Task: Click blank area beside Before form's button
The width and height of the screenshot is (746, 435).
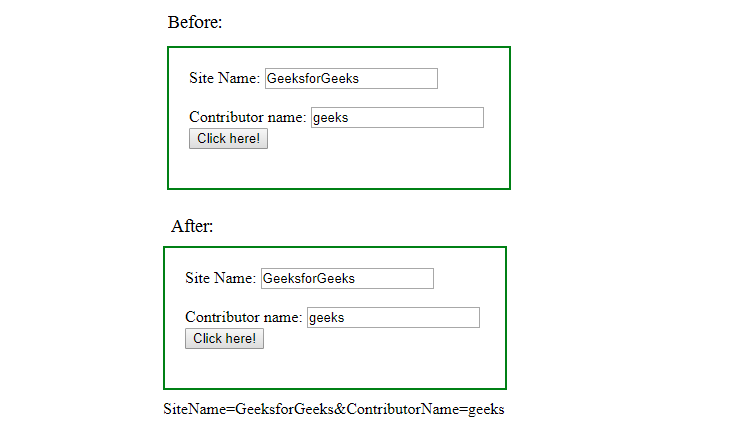Action: click(381, 139)
